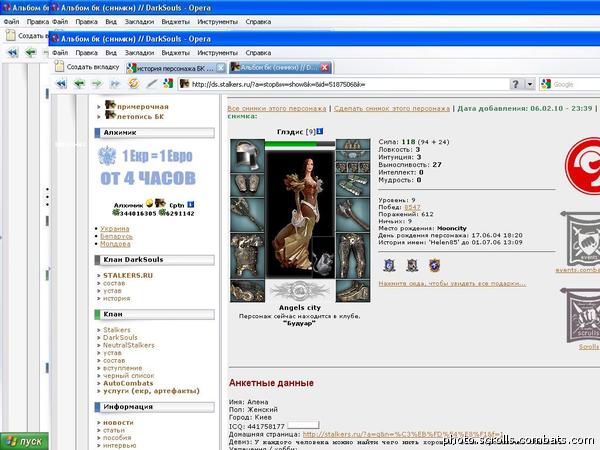Open the Закладки menu in the front window
This screenshot has width=600, height=450.
139,53
